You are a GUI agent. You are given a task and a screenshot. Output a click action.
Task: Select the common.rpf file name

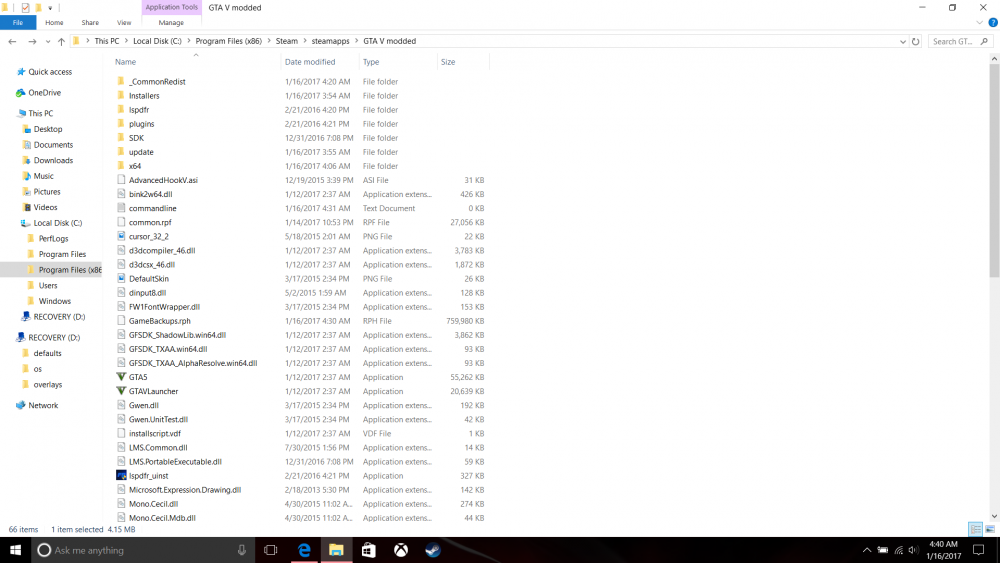click(150, 222)
